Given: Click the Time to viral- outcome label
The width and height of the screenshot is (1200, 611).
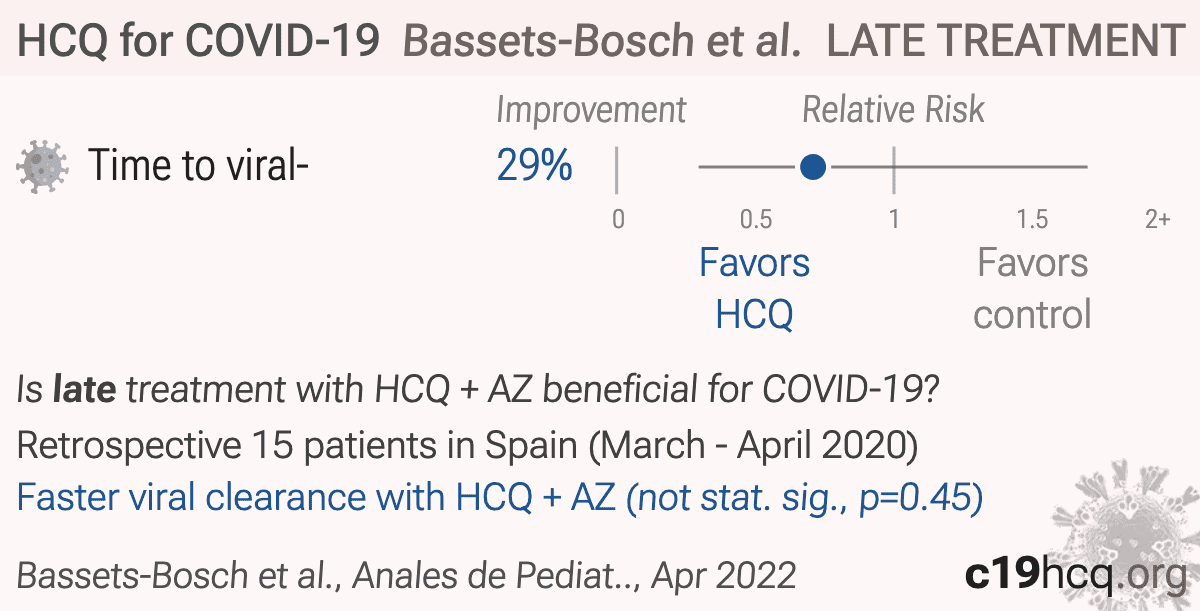Looking at the screenshot, I should pos(198,165).
